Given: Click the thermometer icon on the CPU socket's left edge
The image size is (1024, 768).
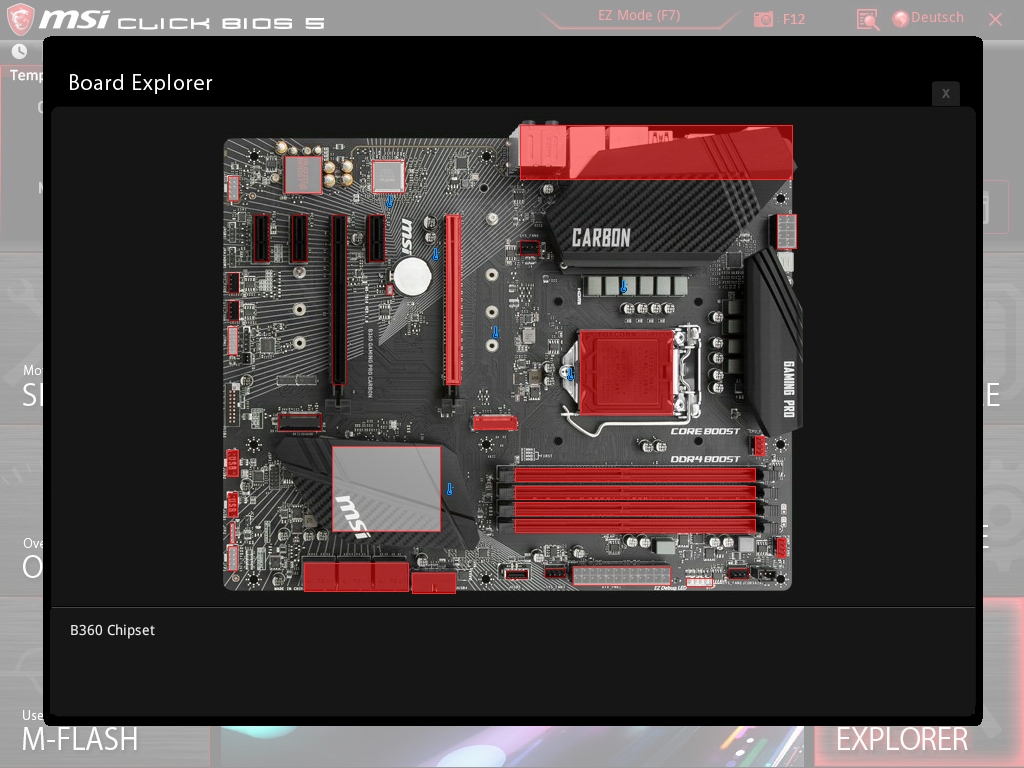Looking at the screenshot, I should coord(571,374).
